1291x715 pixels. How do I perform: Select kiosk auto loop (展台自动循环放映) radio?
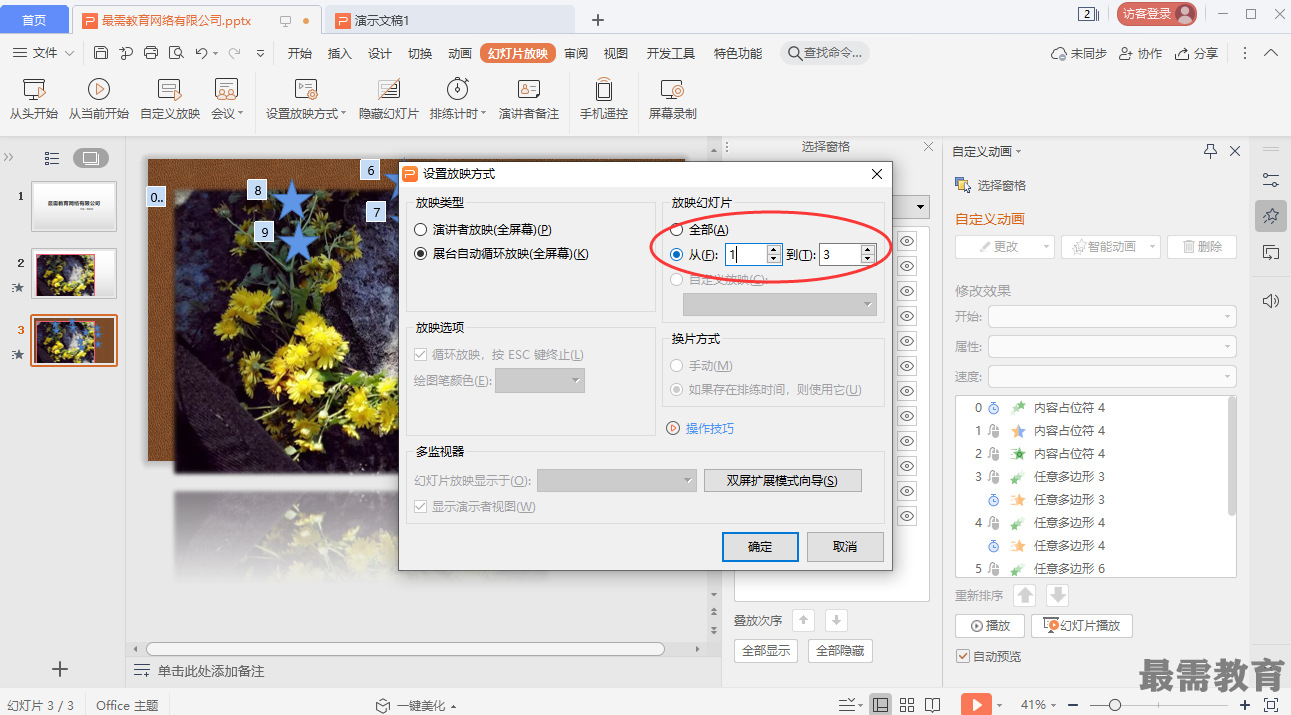(421, 254)
